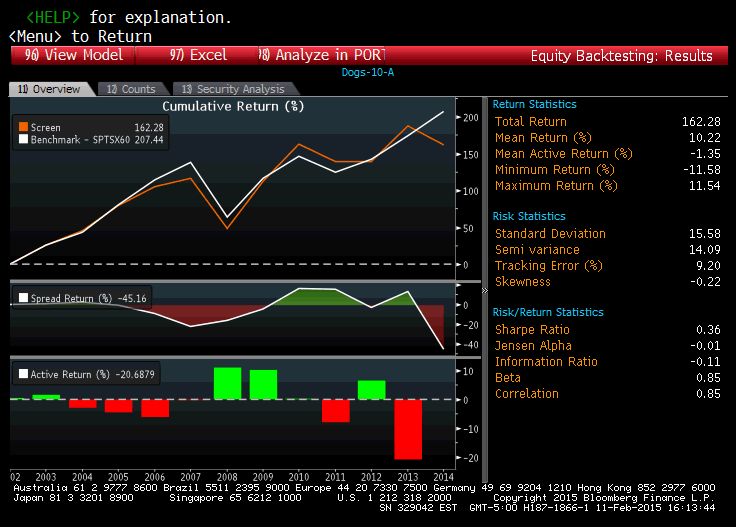Open the 13) Security Analysis tab
736x527 pixels.
233,89
